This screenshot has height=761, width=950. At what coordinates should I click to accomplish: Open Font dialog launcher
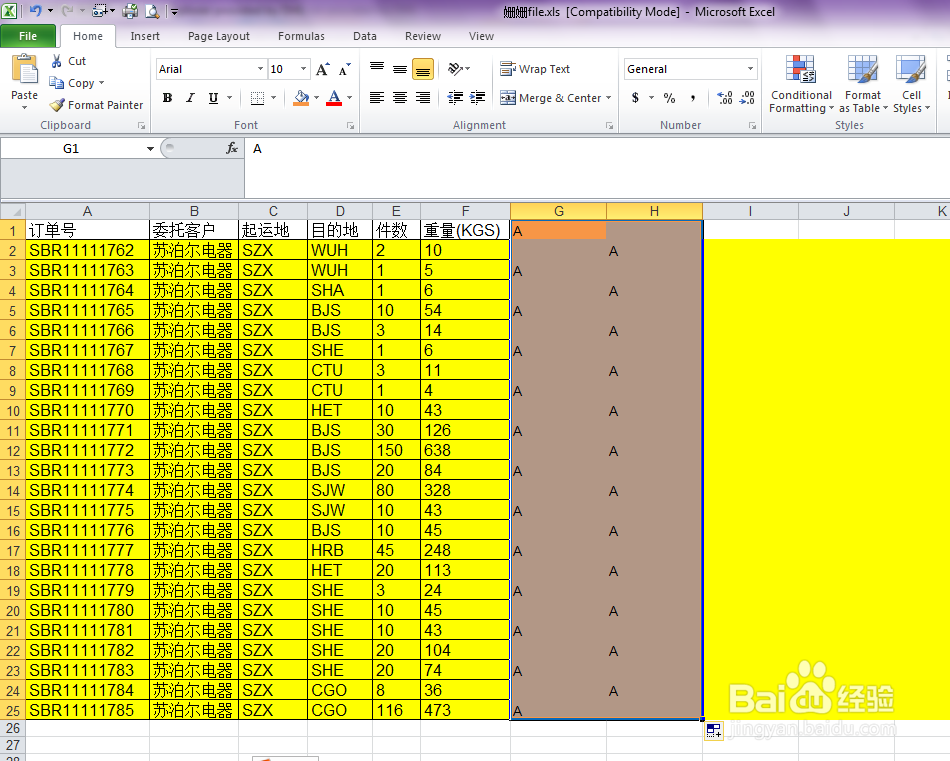tap(350, 125)
